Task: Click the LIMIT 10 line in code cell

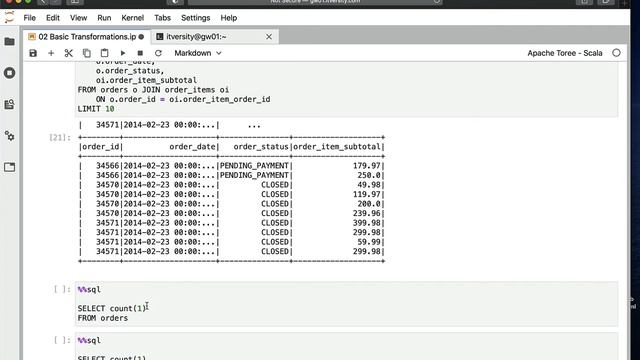Action: click(96, 109)
